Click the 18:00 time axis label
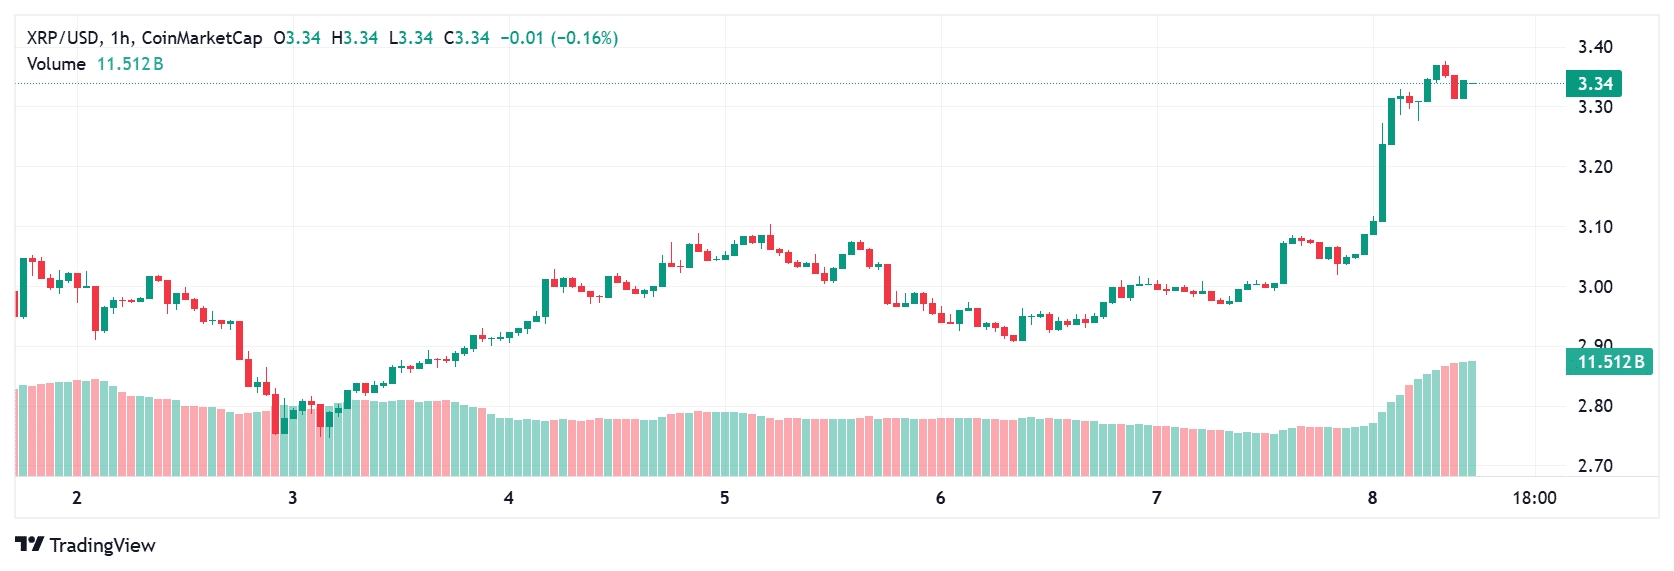Viewport: 1674px width, 571px height. [x=1534, y=498]
